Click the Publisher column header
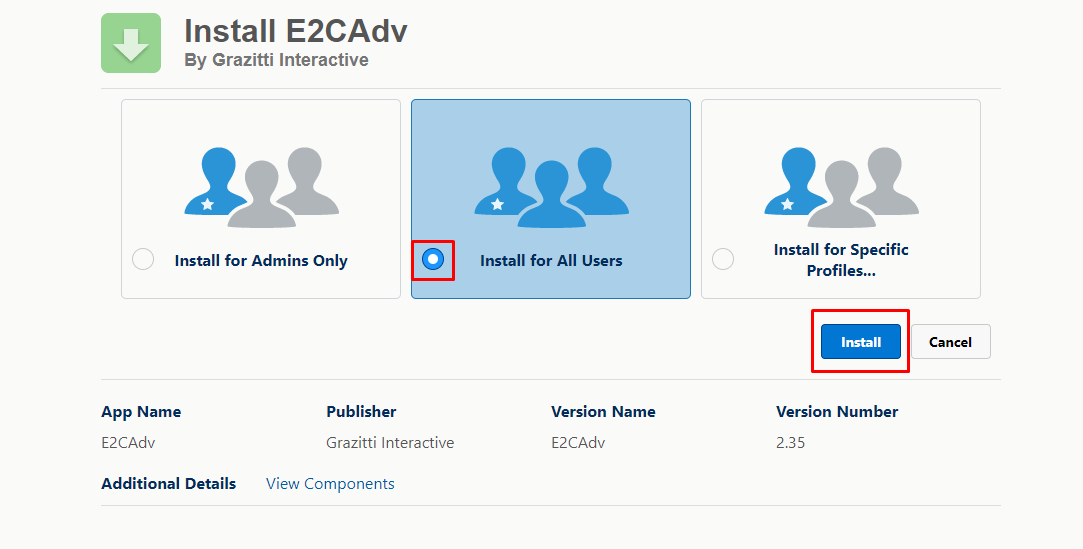Viewport: 1083px width, 549px height. point(361,412)
